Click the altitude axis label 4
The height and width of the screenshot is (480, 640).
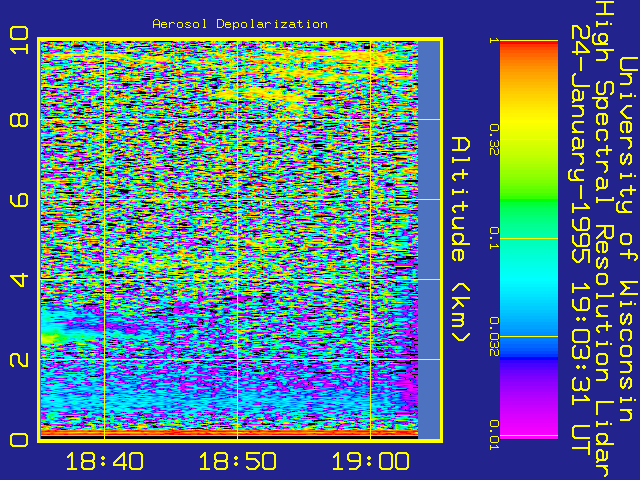coord(19,280)
